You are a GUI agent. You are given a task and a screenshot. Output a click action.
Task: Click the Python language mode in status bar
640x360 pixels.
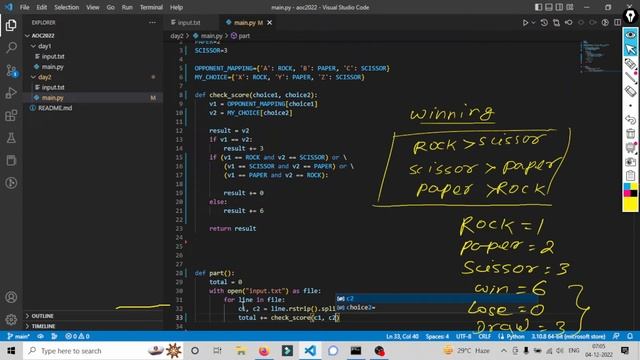[515, 336]
